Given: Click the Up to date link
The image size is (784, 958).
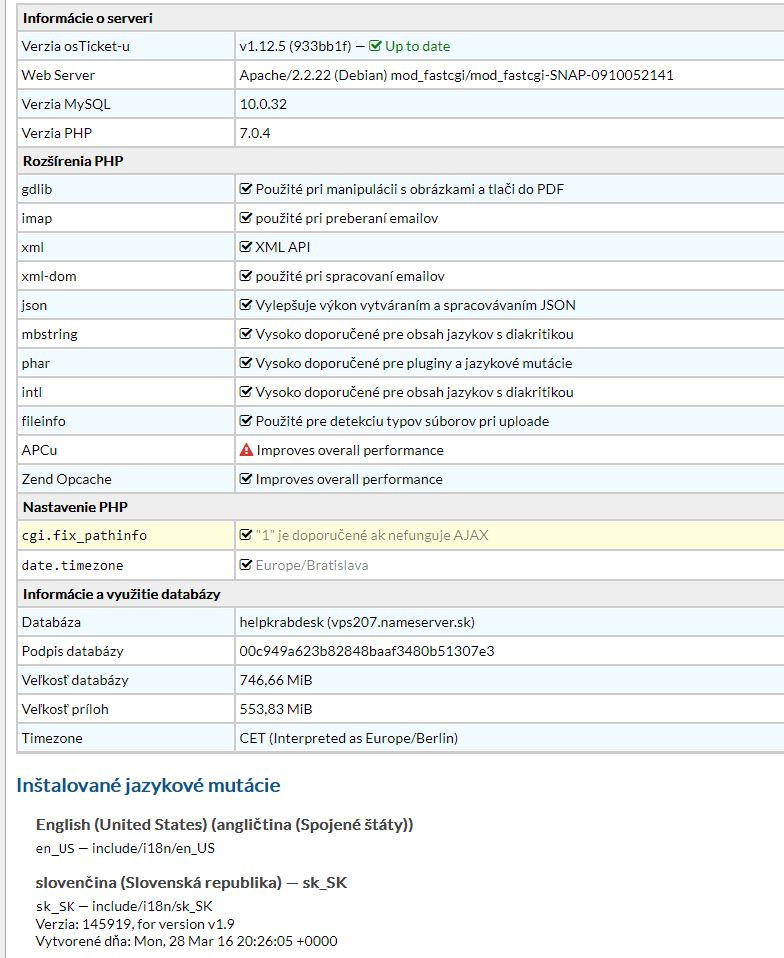Looking at the screenshot, I should point(417,46).
